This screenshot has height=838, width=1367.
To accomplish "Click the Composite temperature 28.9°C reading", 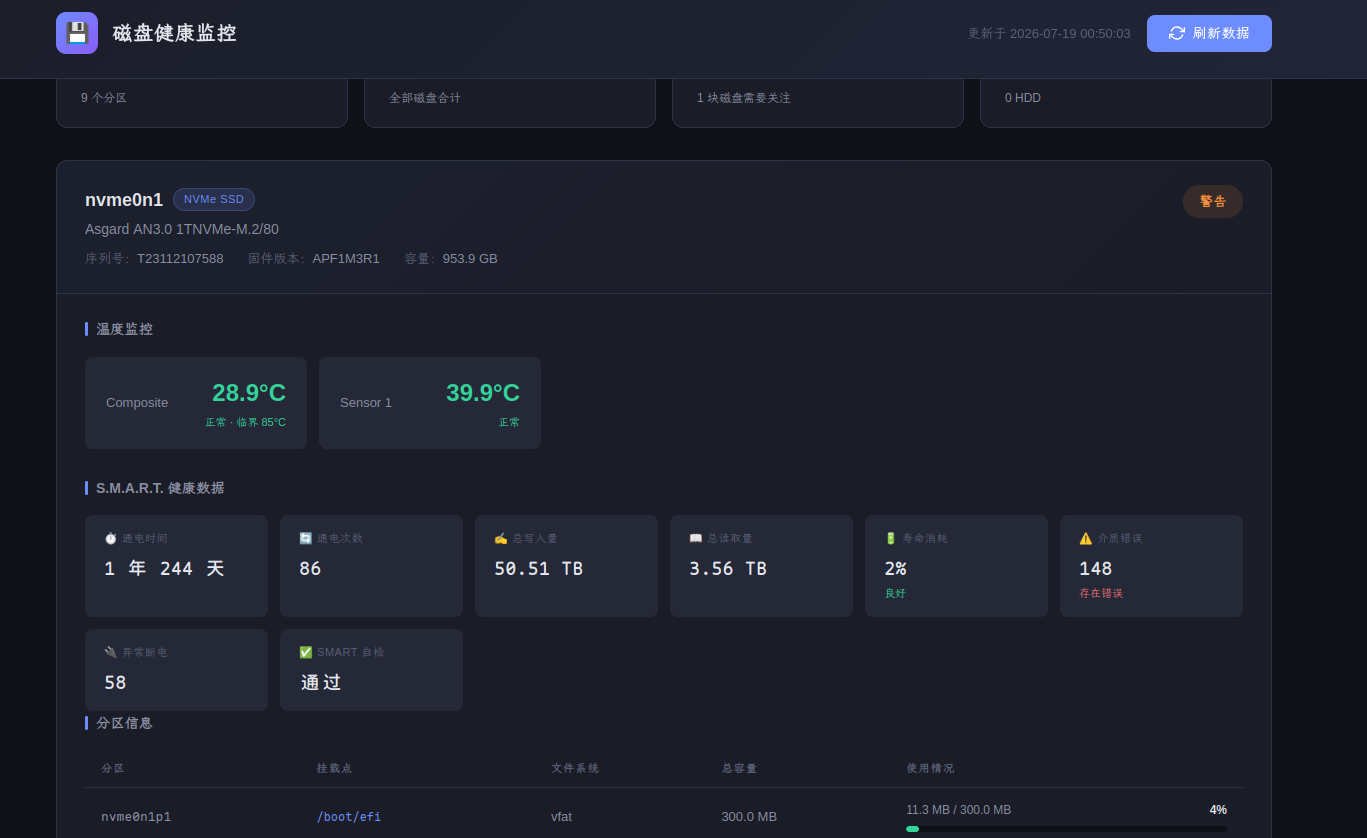I will (x=249, y=393).
